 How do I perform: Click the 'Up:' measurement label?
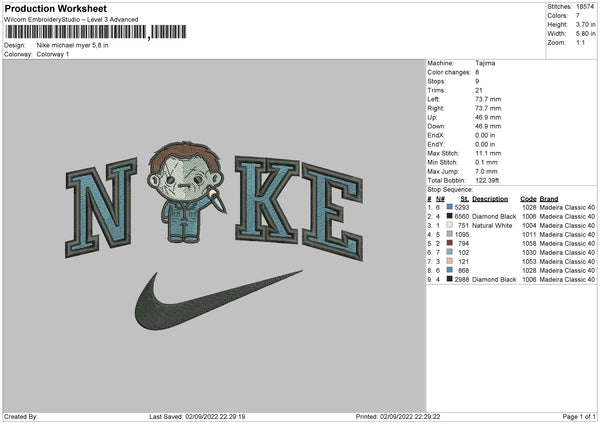[432, 117]
